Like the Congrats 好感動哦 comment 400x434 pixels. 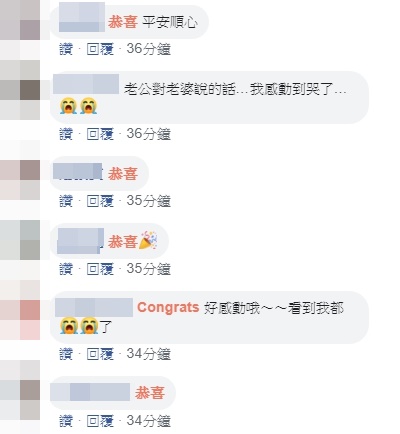pos(66,354)
